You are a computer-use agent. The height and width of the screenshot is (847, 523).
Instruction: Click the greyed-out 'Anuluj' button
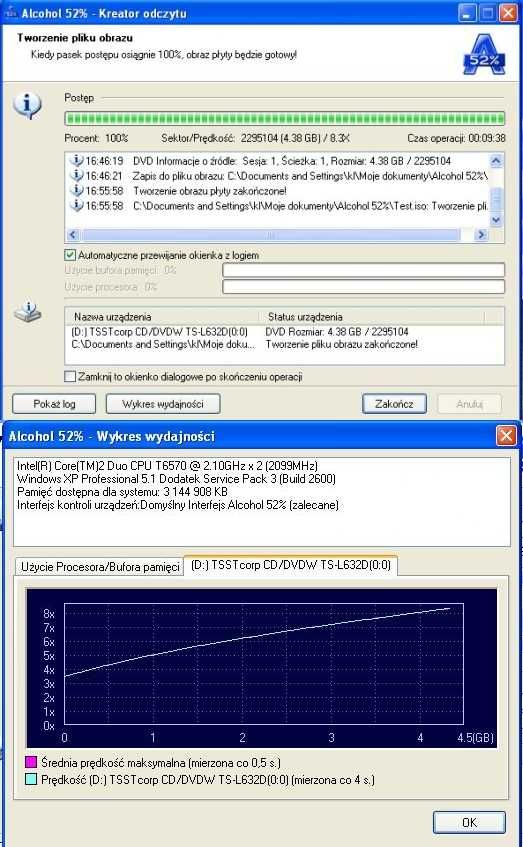pos(469,404)
